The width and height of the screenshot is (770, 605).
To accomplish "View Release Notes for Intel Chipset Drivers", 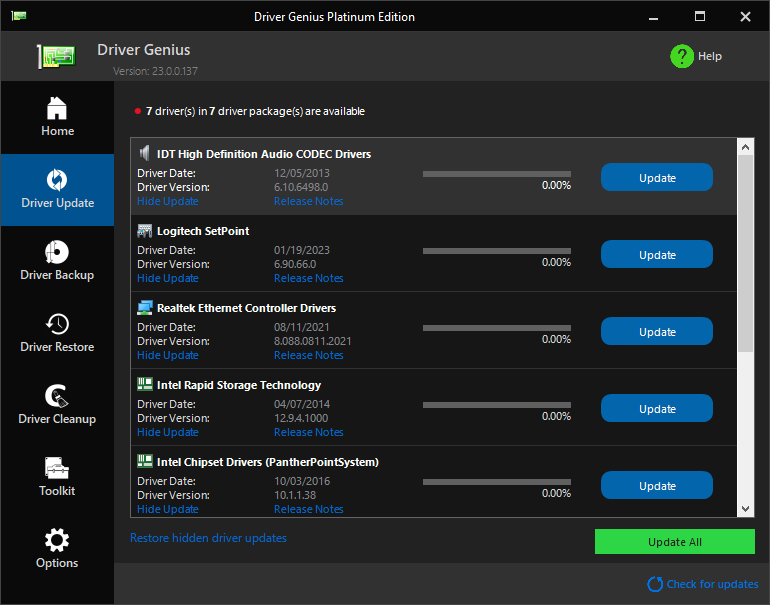I will [308, 509].
